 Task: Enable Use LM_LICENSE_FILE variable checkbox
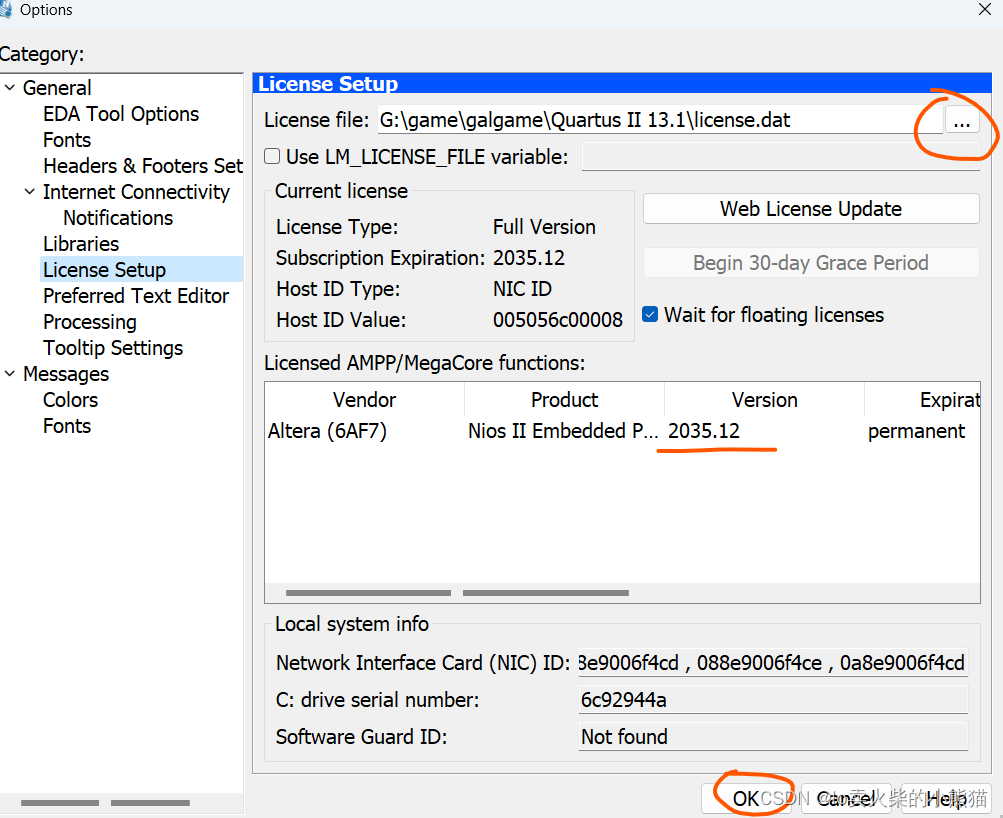pos(272,156)
